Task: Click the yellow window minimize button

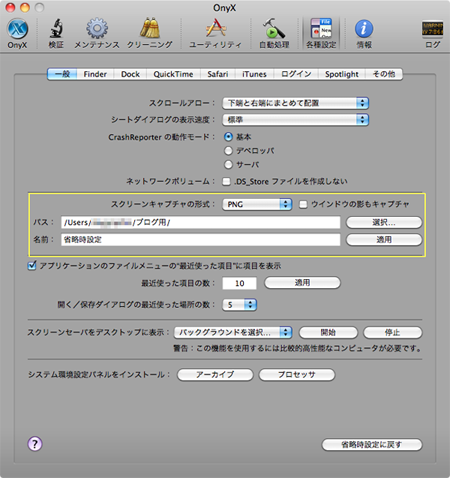Action: [x=25, y=7]
